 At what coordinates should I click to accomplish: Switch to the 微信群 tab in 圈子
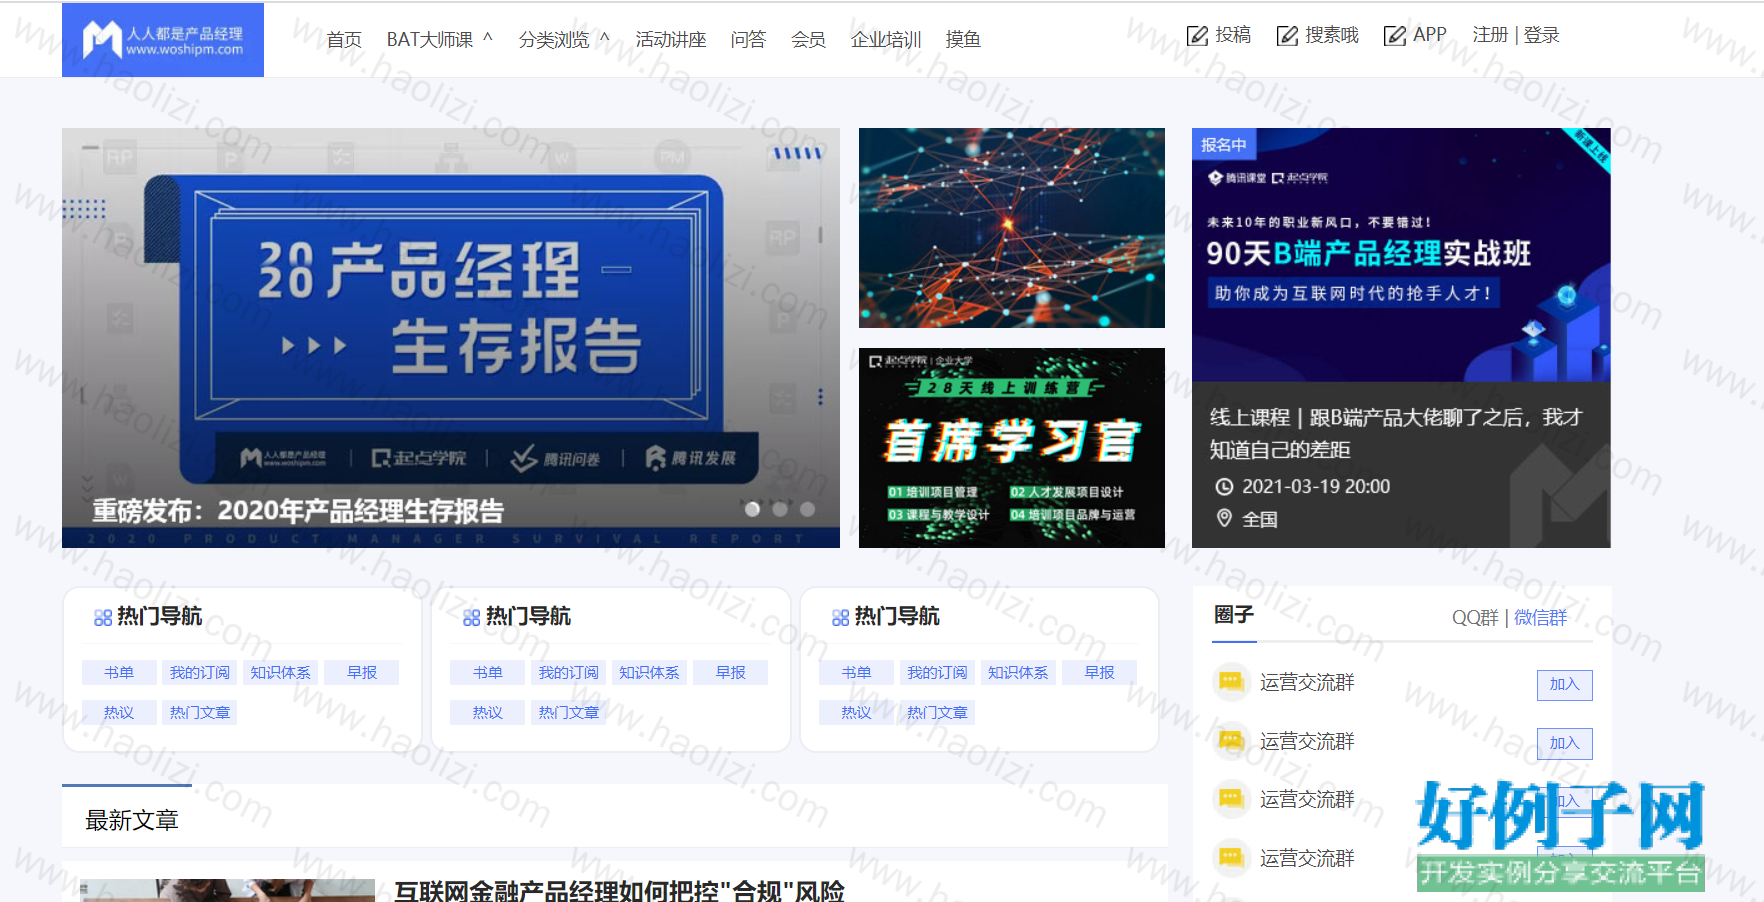coord(1540,618)
